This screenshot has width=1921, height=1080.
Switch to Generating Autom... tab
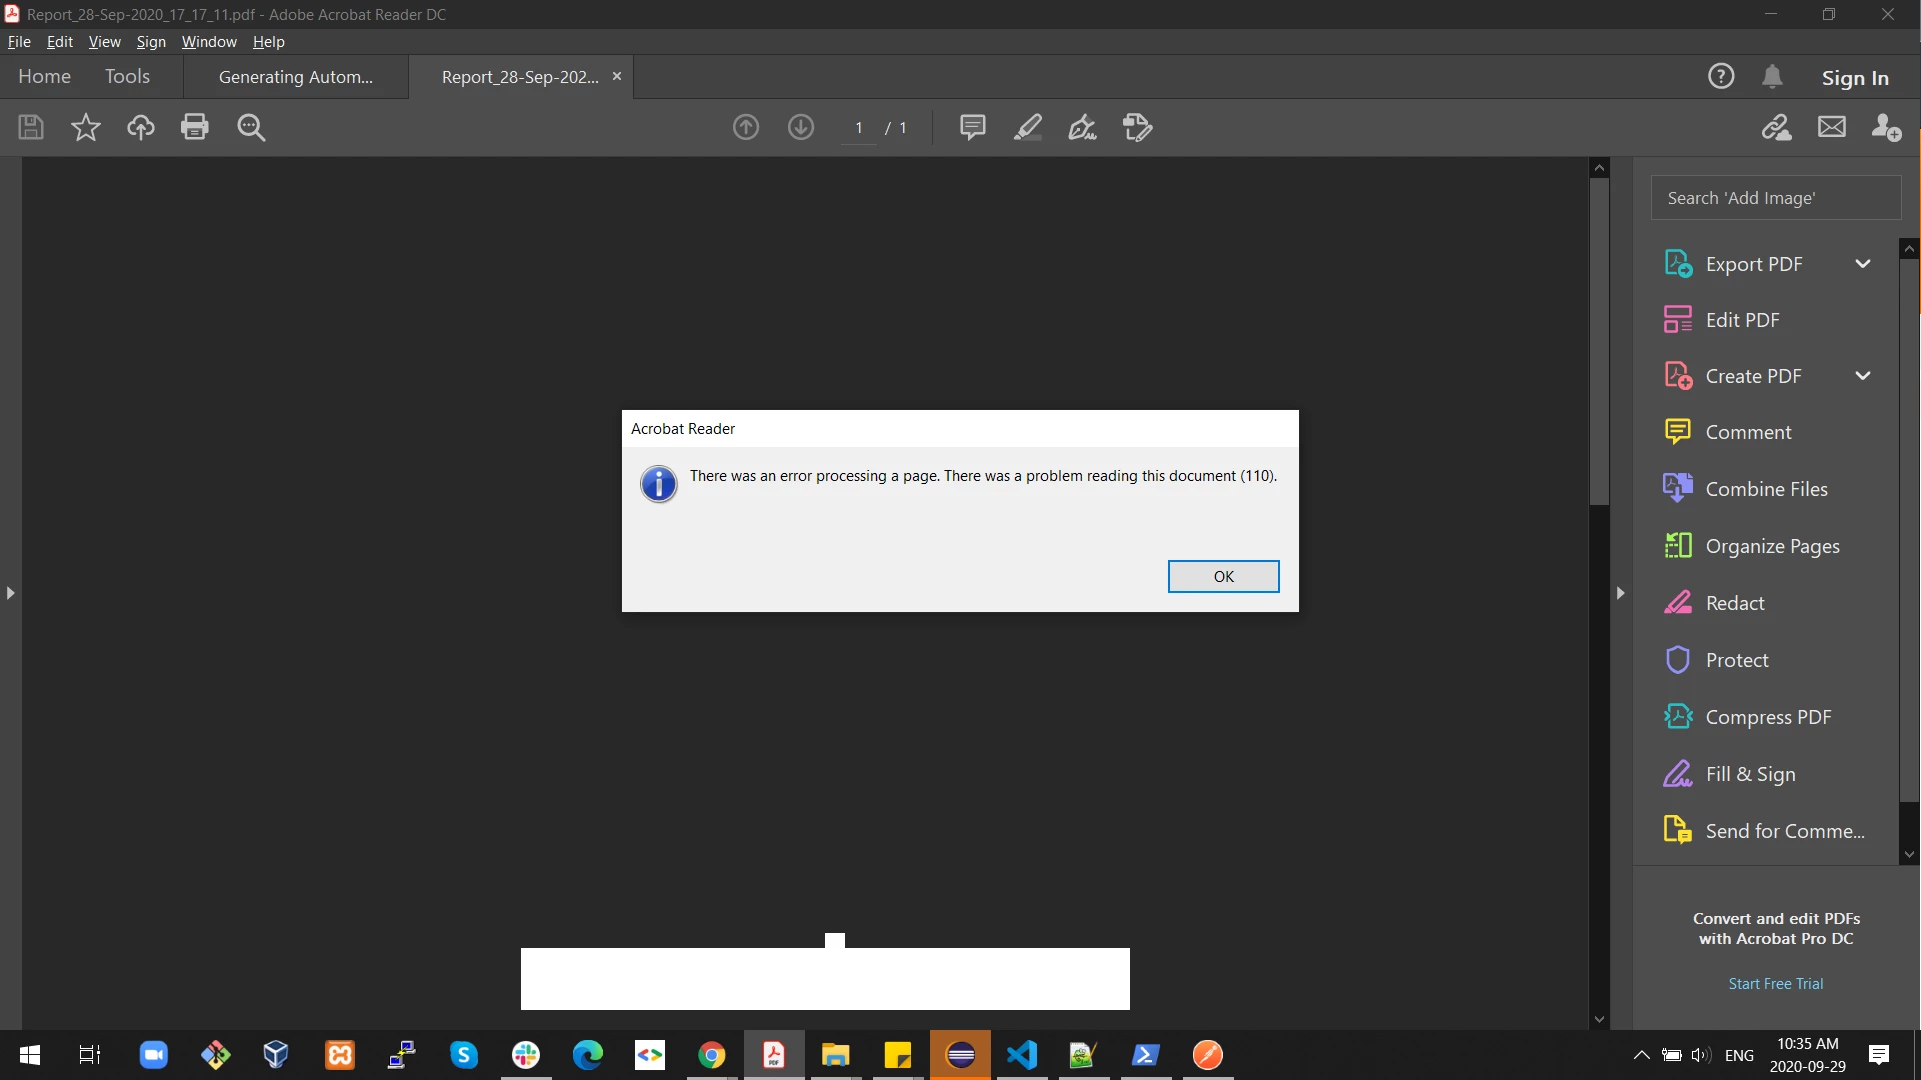point(296,77)
